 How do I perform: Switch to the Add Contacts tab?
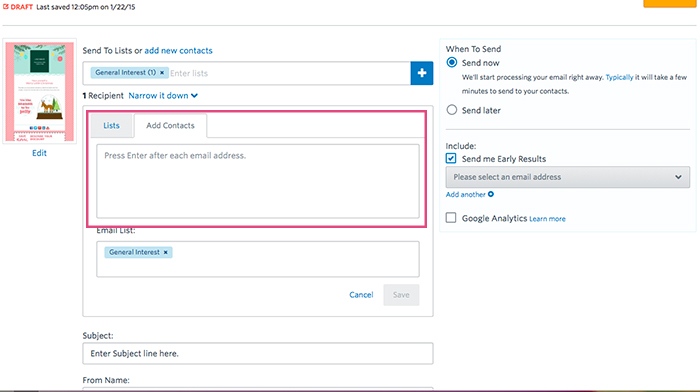click(x=170, y=125)
